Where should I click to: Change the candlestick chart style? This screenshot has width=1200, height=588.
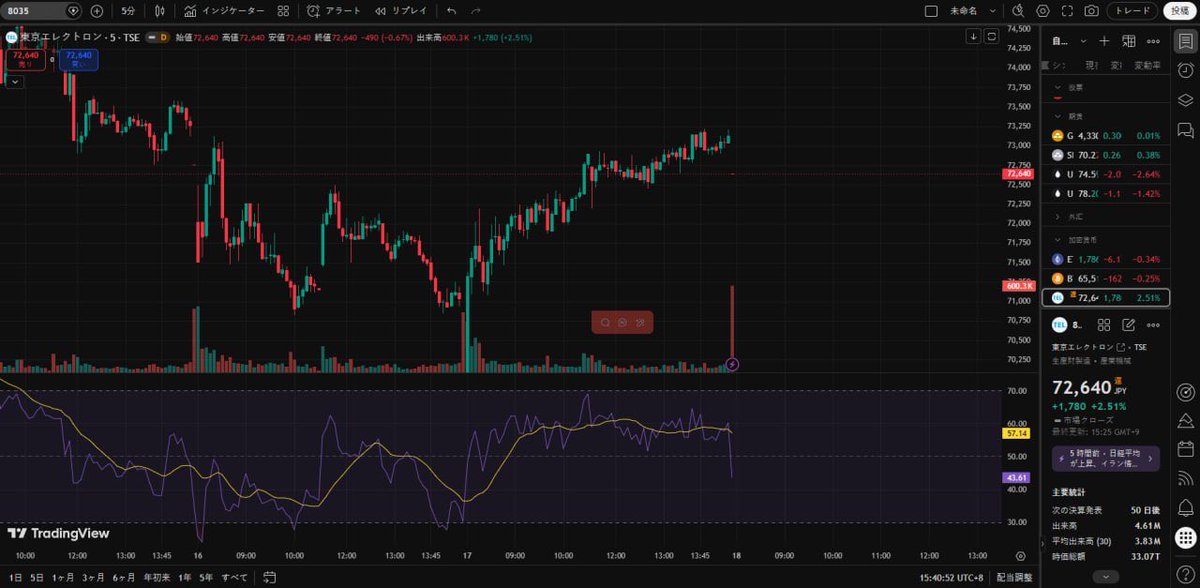pos(160,11)
